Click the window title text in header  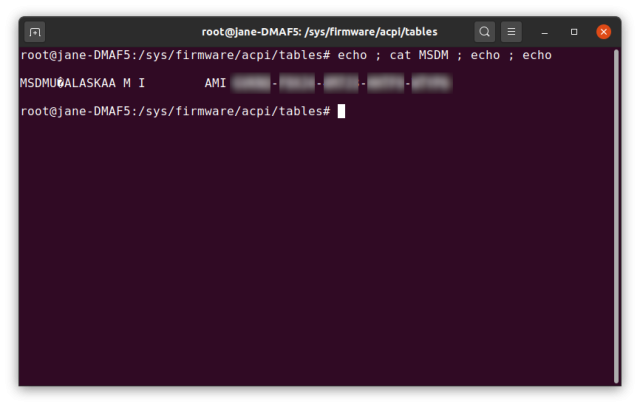coord(320,32)
